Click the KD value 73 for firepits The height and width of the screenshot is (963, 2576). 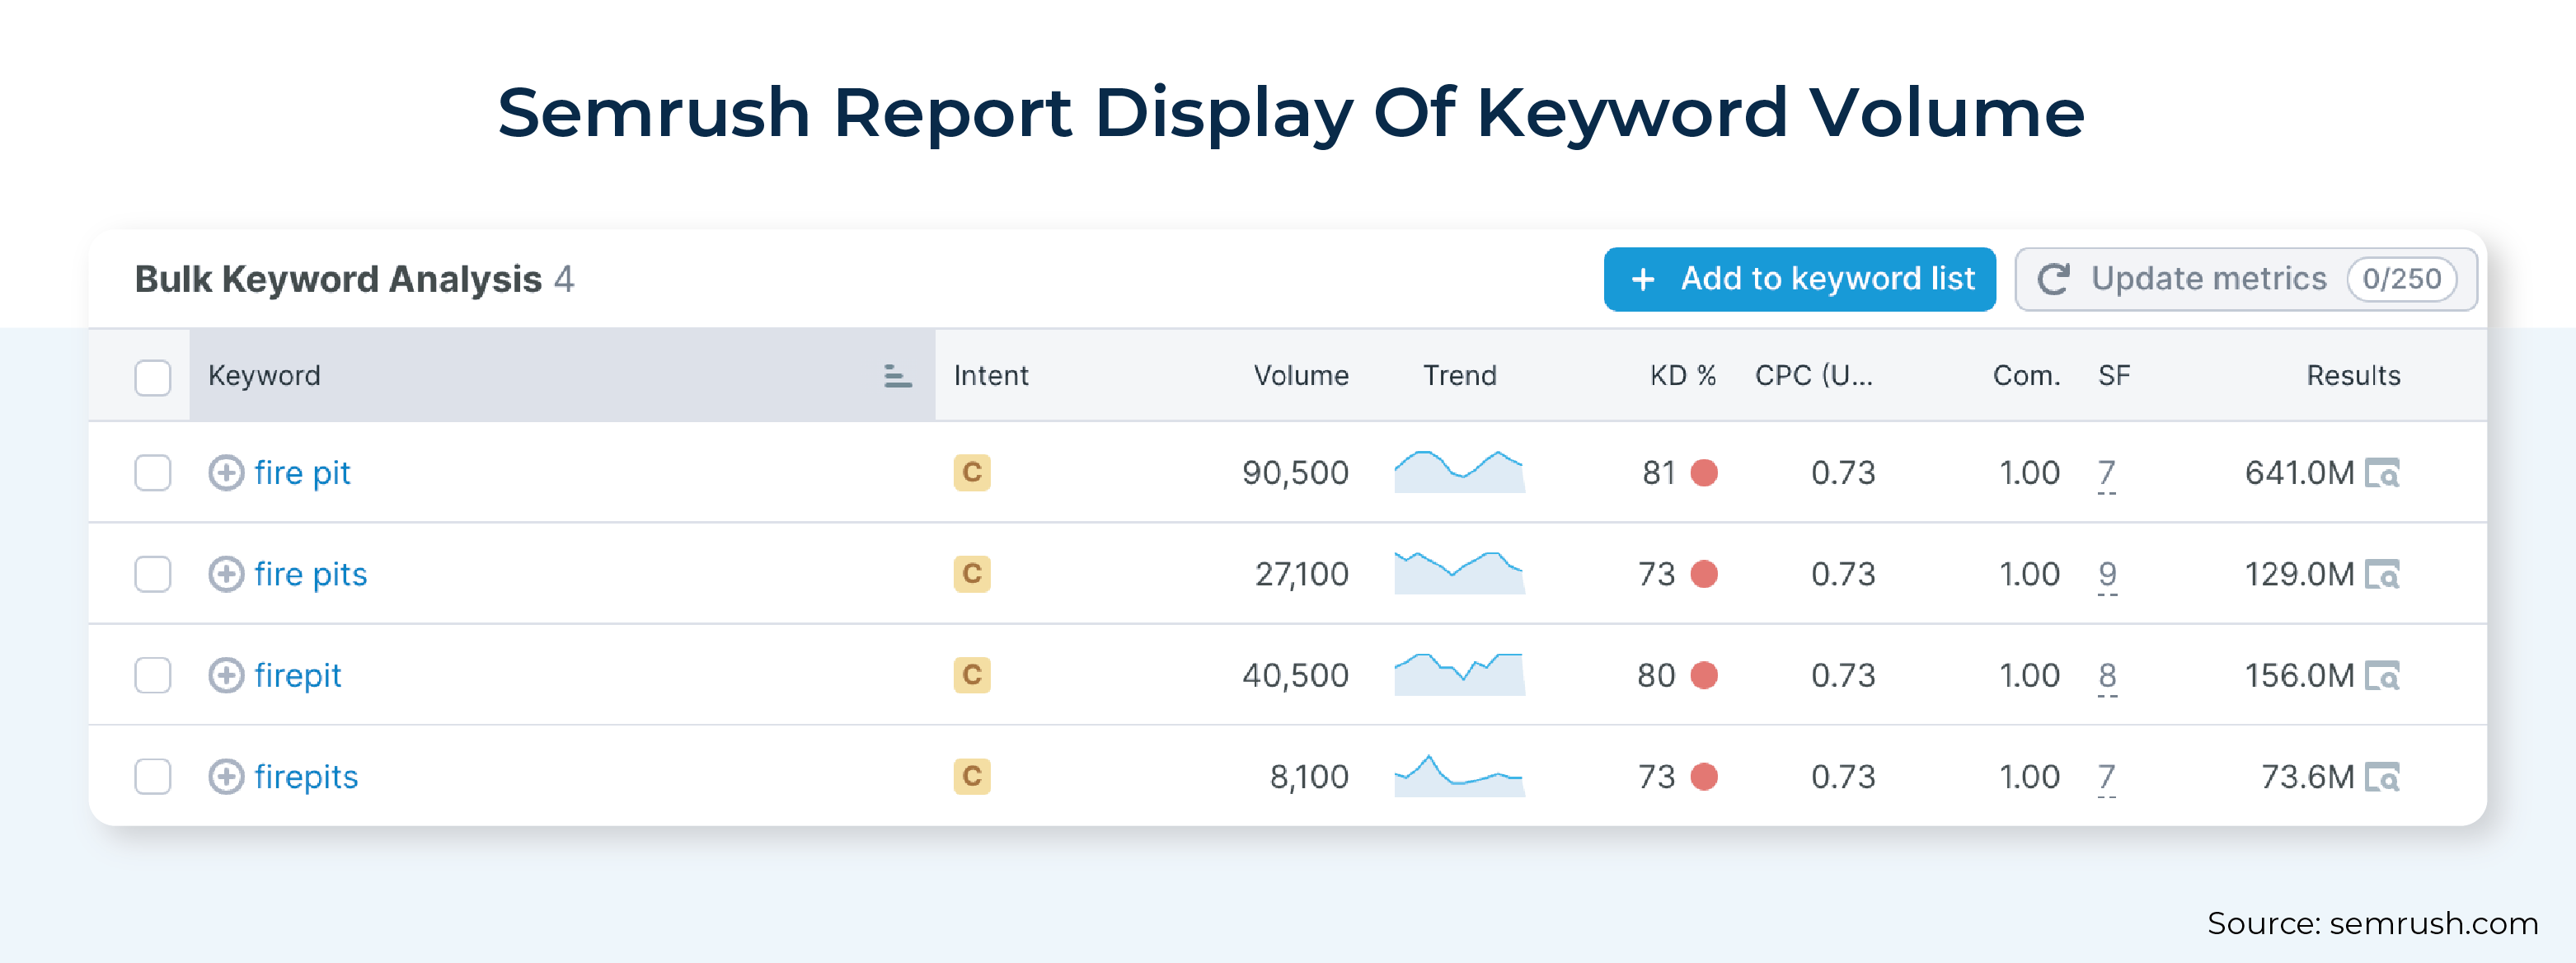pos(1656,777)
